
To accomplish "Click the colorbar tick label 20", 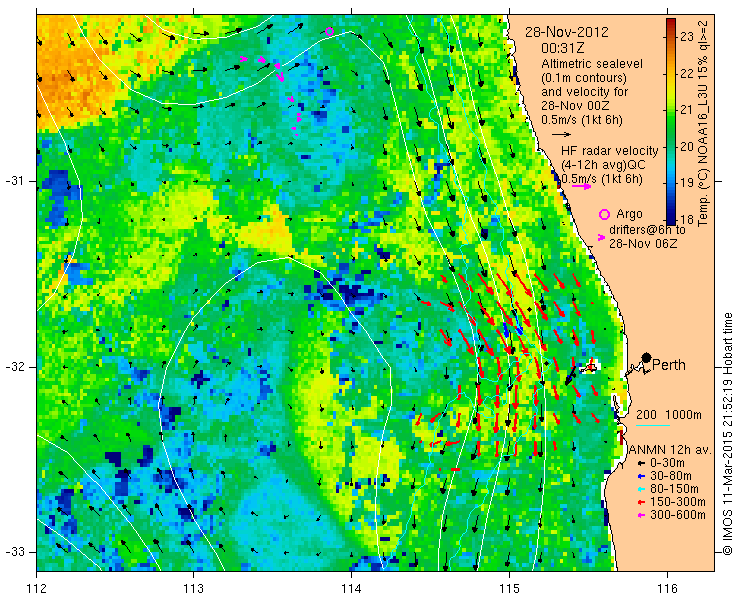I will coord(686,146).
